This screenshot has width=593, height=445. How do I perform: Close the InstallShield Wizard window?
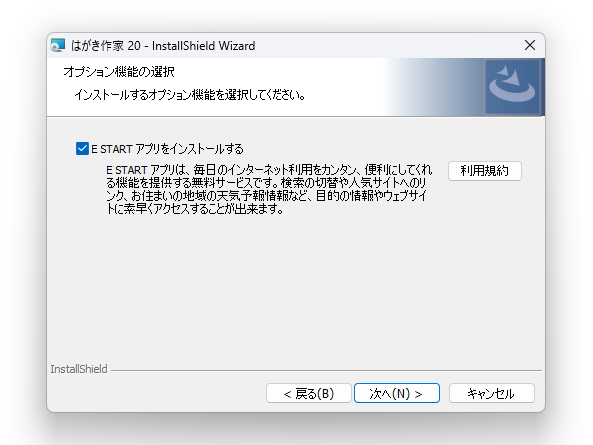pyautogui.click(x=530, y=45)
